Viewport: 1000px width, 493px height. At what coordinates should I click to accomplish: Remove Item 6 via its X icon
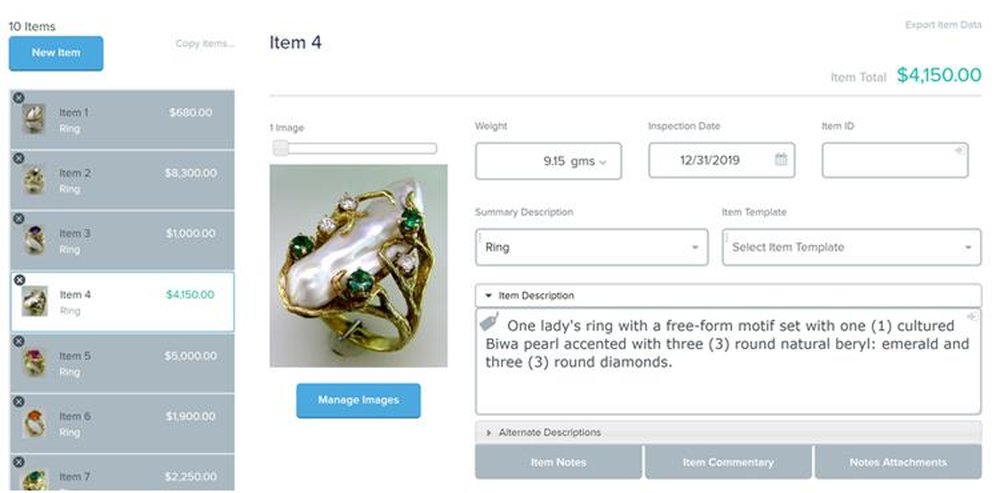(x=18, y=402)
